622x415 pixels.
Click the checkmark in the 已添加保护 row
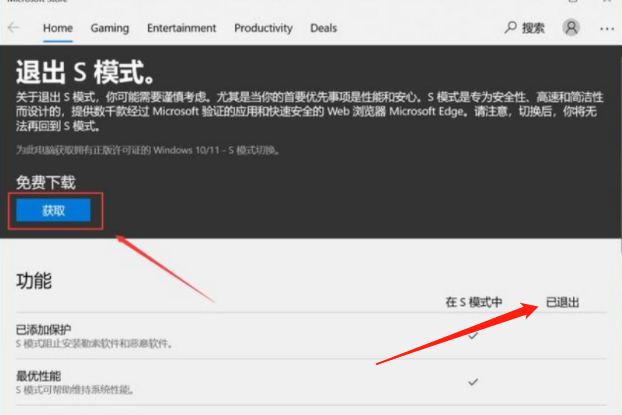click(x=473, y=336)
